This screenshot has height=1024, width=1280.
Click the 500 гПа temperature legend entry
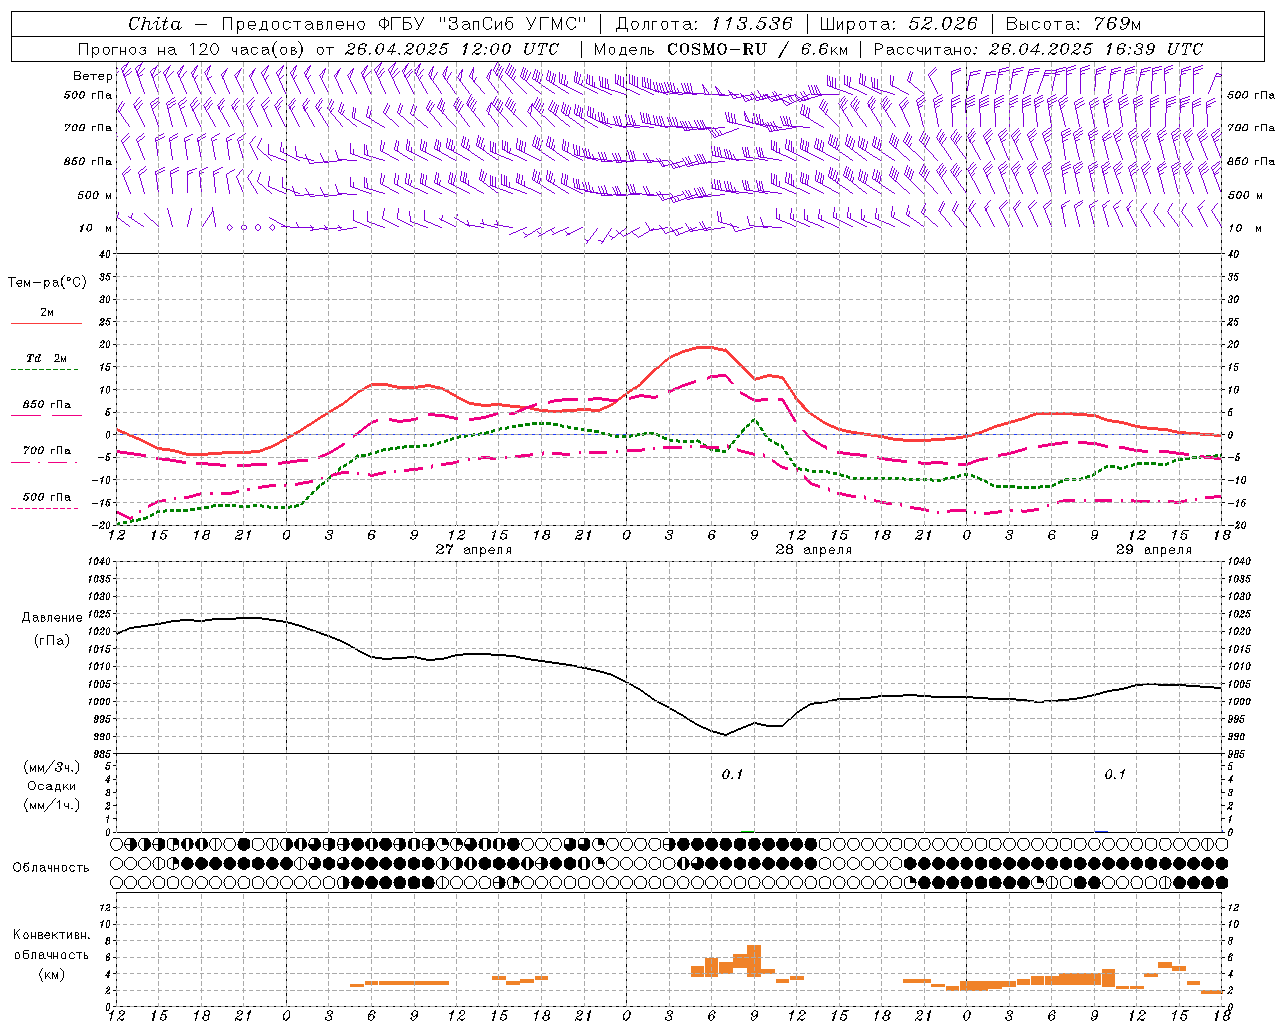46,497
